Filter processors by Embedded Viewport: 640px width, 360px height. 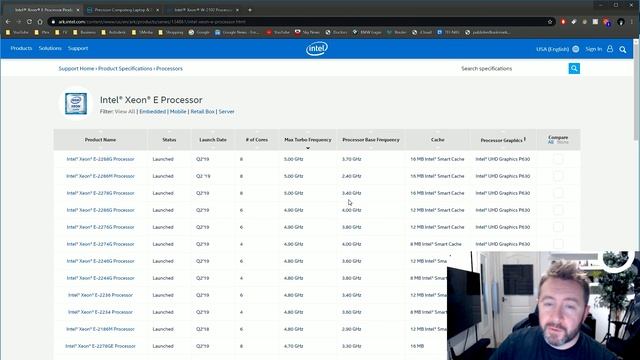pos(153,111)
